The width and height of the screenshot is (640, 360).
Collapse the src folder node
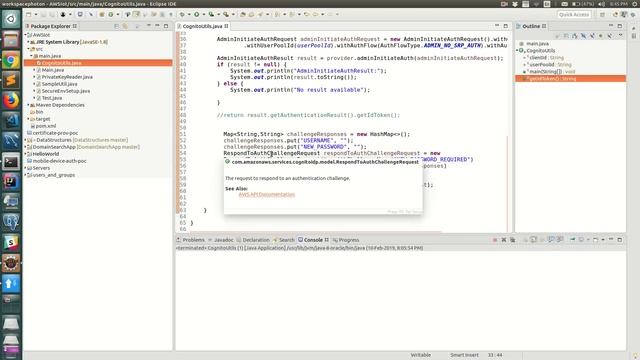tap(29, 49)
